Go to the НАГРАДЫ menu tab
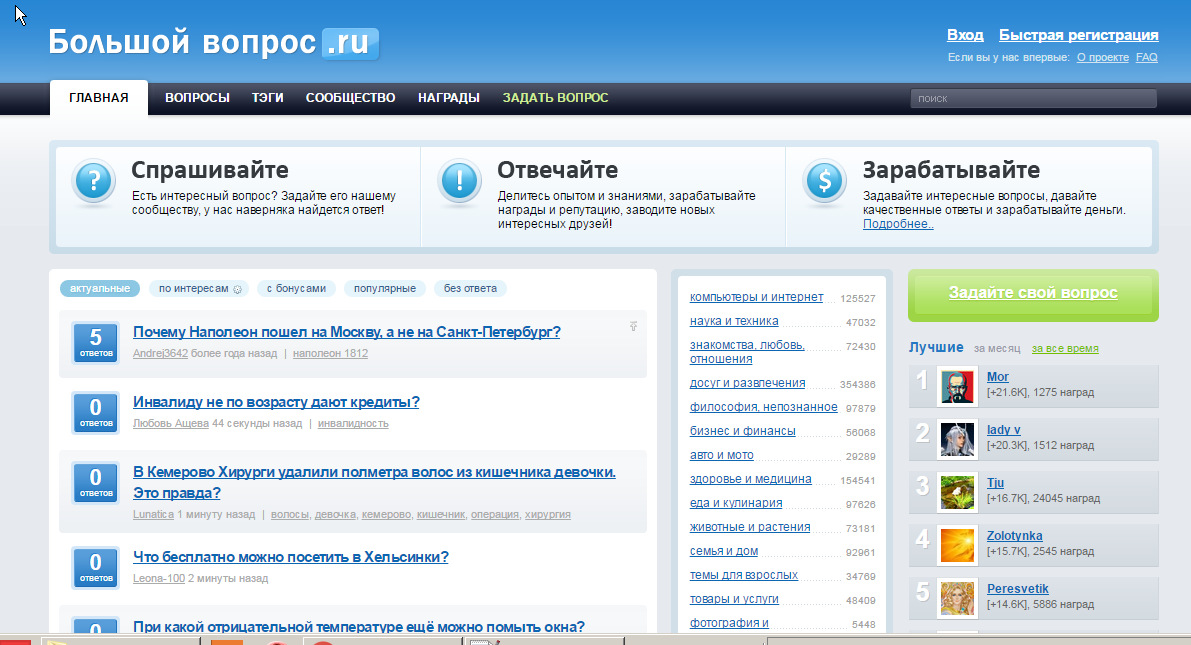The height and width of the screenshot is (645, 1191). pyautogui.click(x=448, y=98)
